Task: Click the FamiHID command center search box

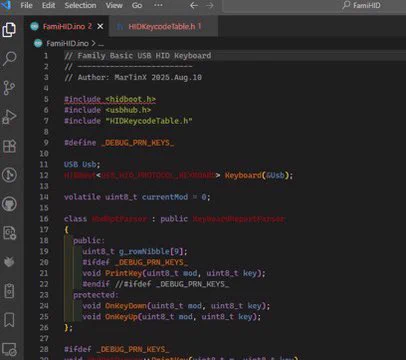Action: [314, 5]
